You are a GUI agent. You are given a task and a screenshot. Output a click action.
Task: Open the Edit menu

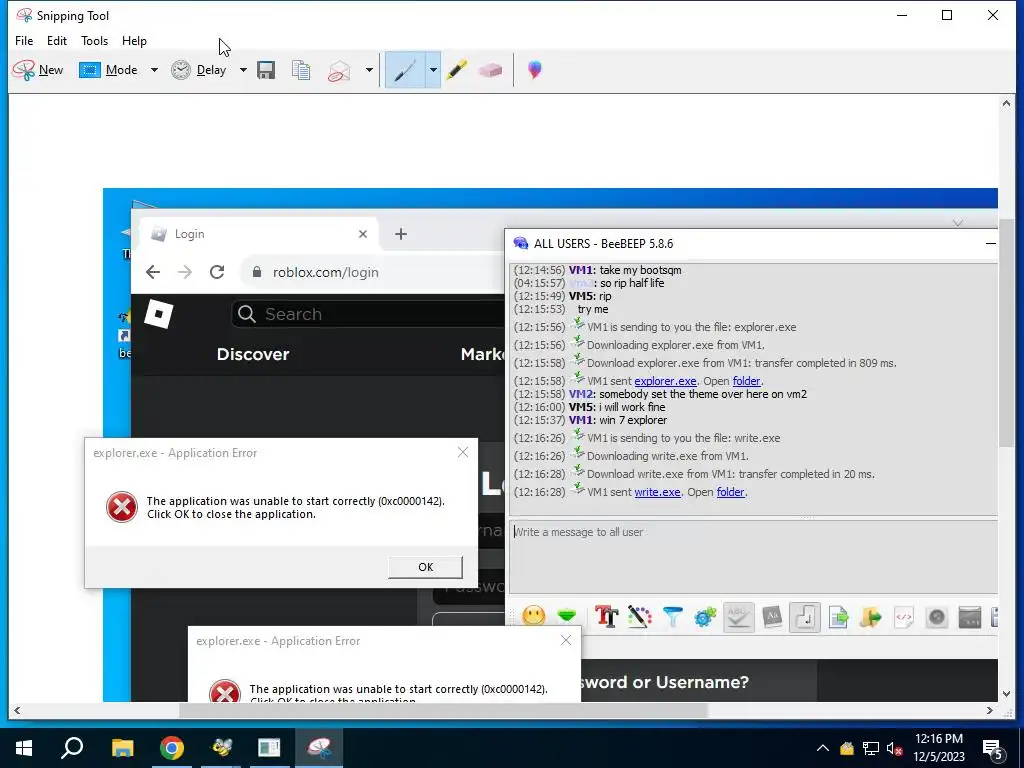click(57, 40)
